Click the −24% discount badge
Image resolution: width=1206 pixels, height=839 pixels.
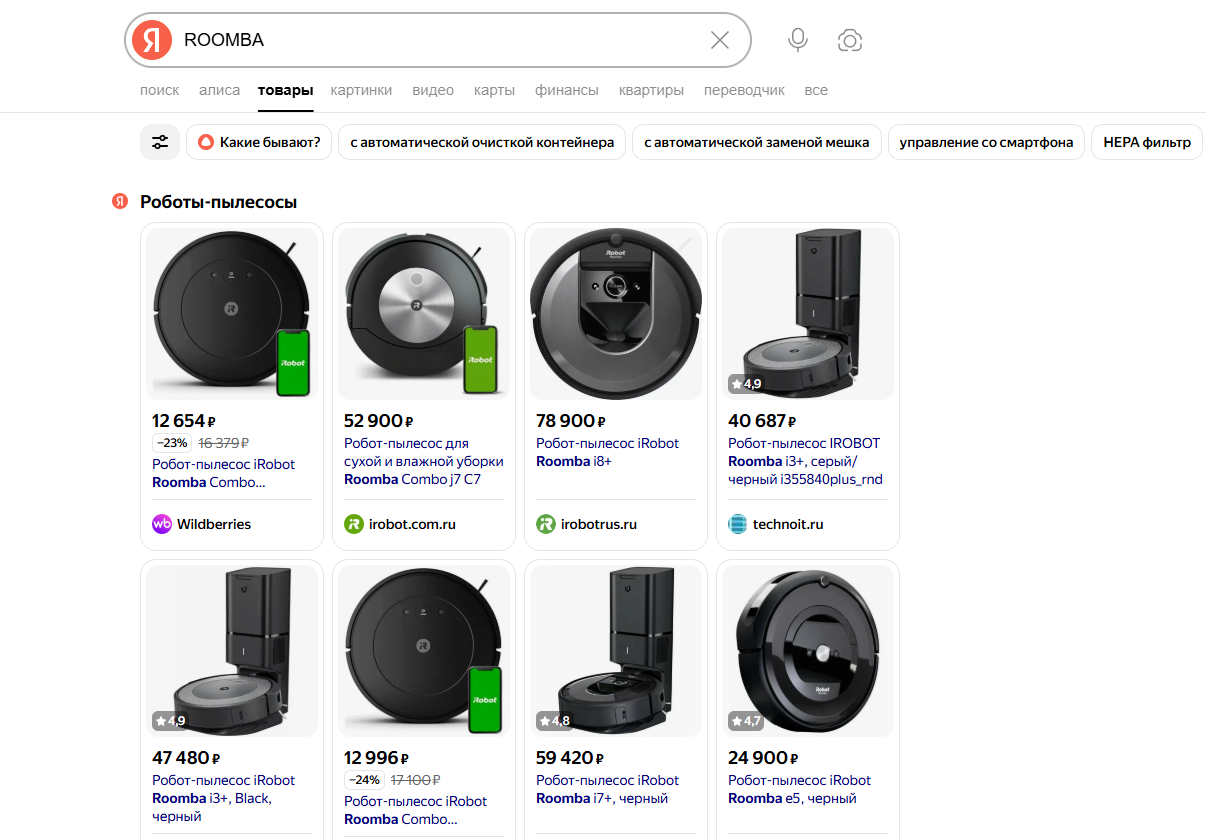[364, 780]
